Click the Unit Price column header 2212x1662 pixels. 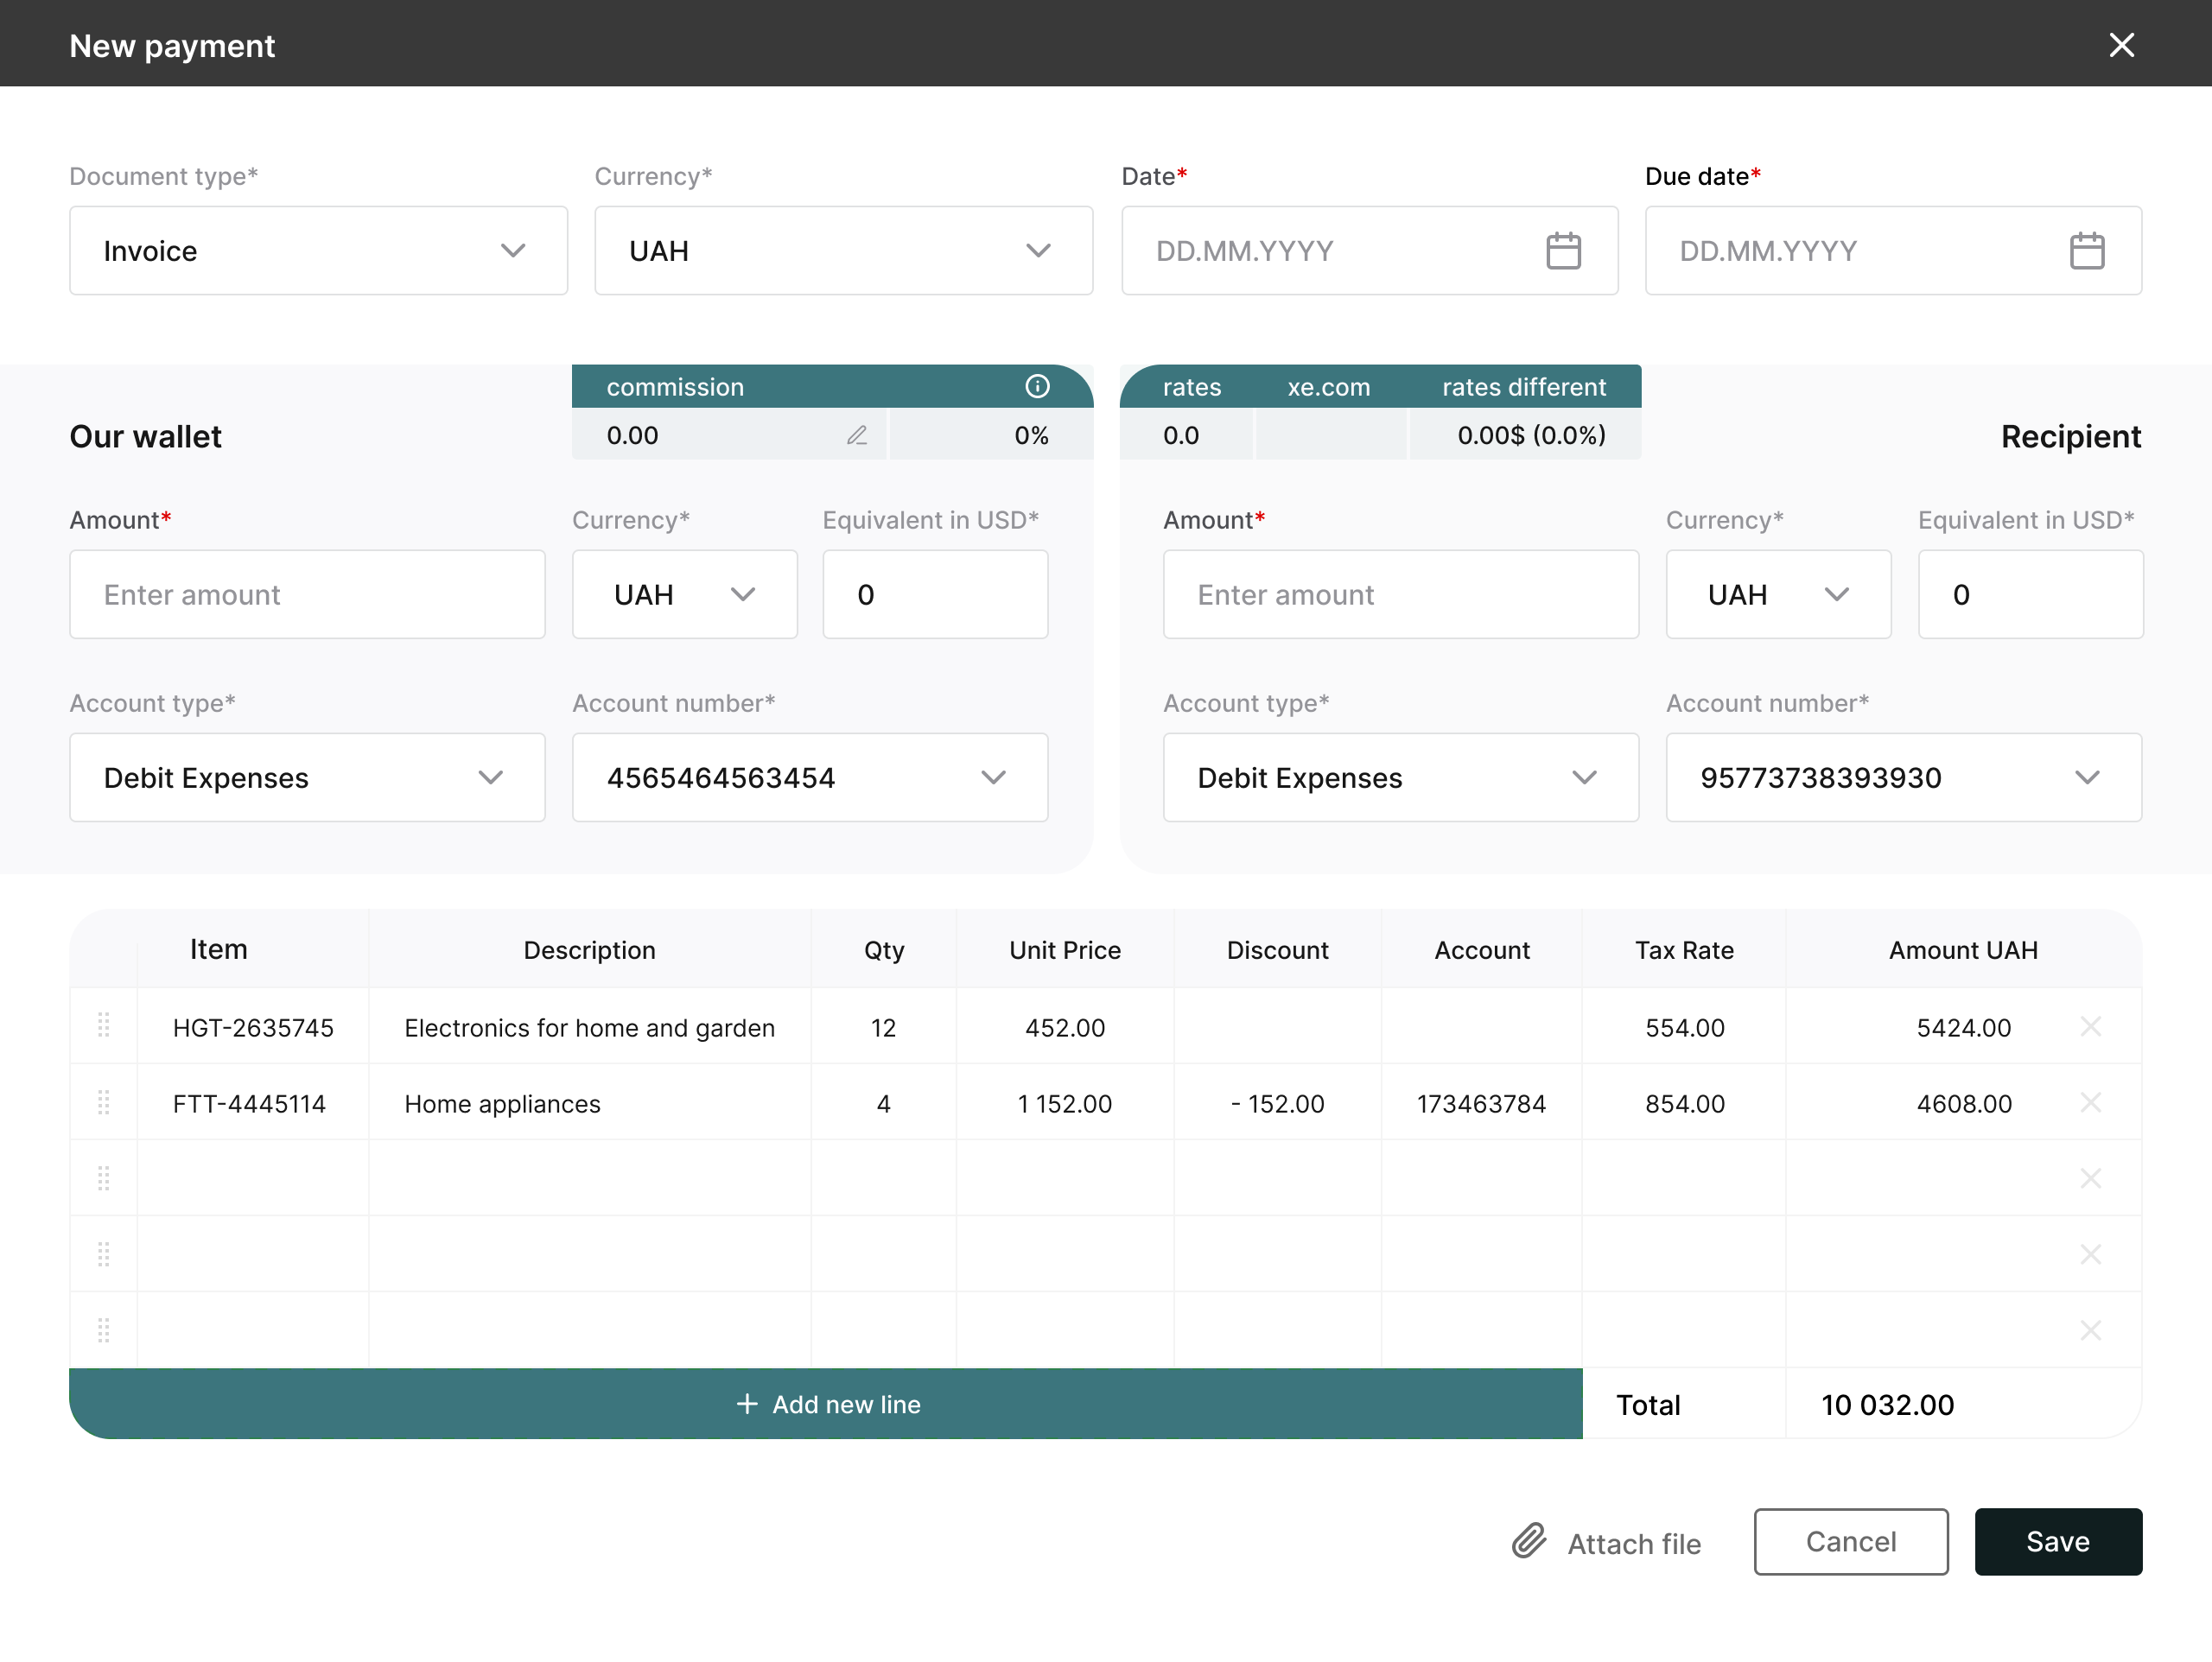click(x=1064, y=950)
